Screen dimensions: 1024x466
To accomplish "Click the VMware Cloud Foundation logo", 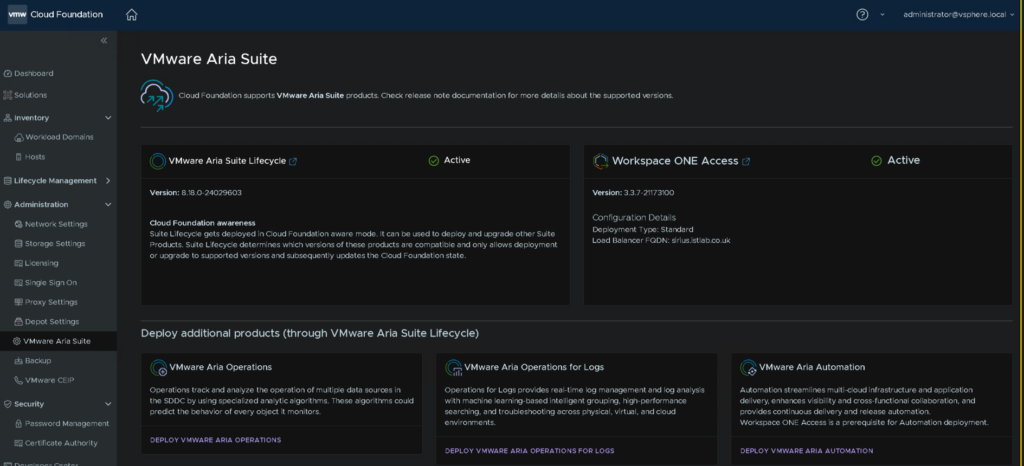I will coord(17,14).
